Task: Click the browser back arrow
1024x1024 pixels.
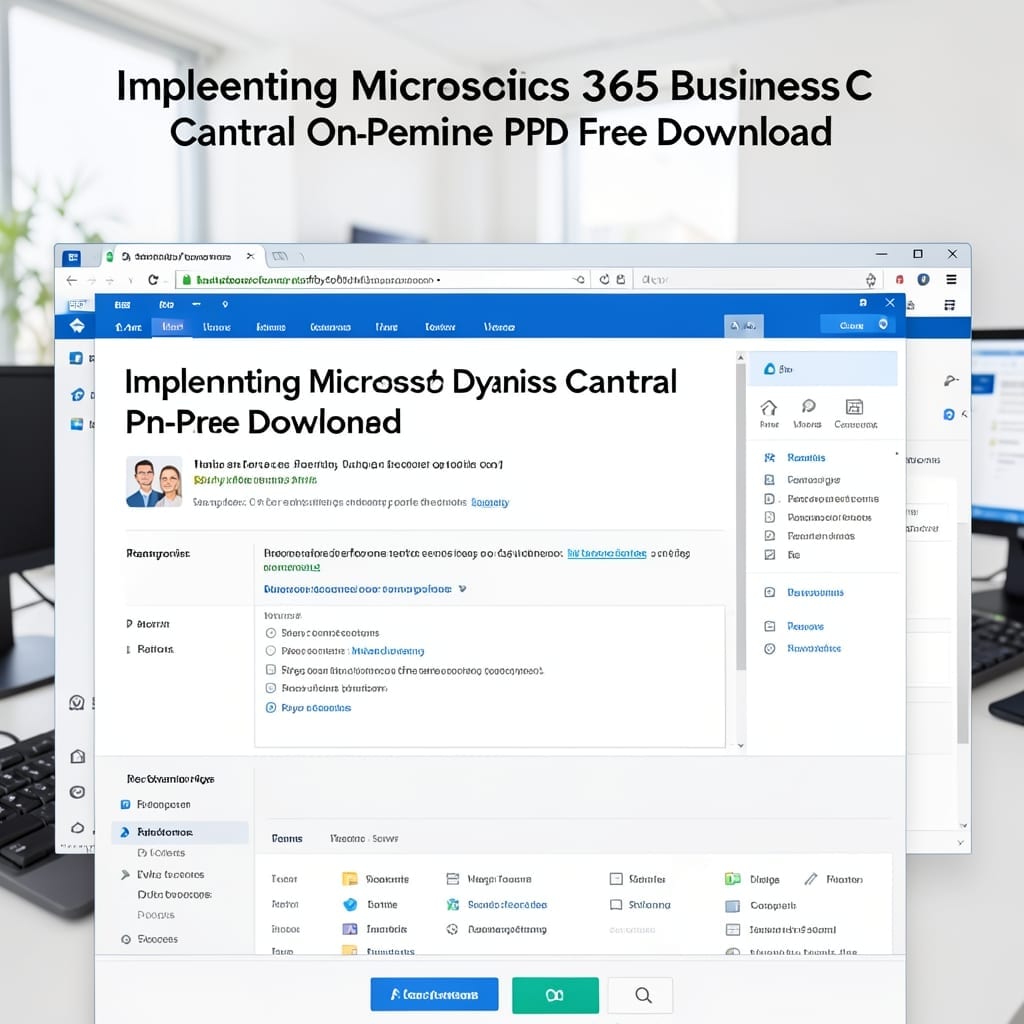Action: coord(72,280)
